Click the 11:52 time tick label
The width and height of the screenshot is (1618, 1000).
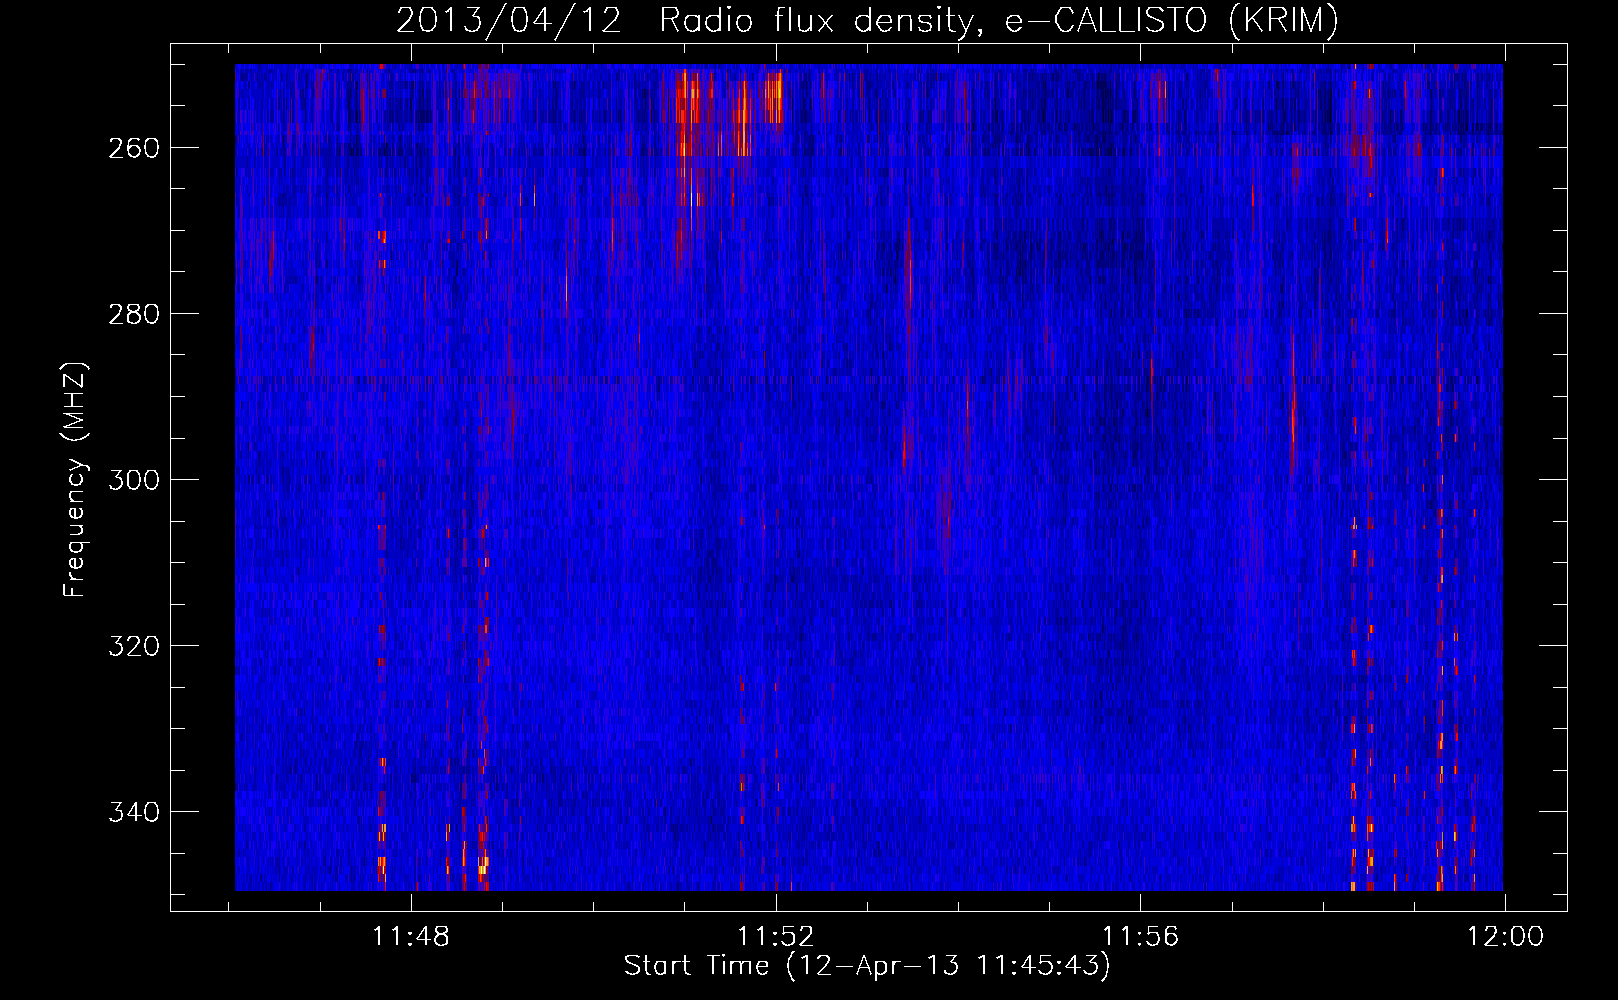(x=775, y=937)
